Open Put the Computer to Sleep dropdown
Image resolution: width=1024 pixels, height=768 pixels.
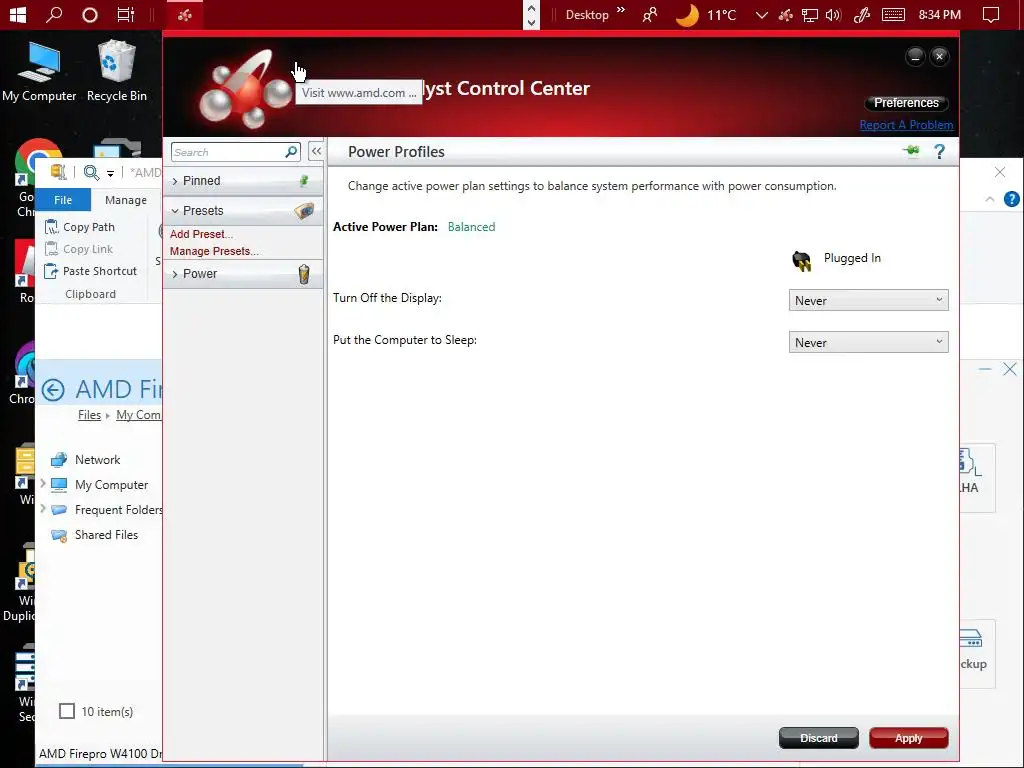[868, 342]
